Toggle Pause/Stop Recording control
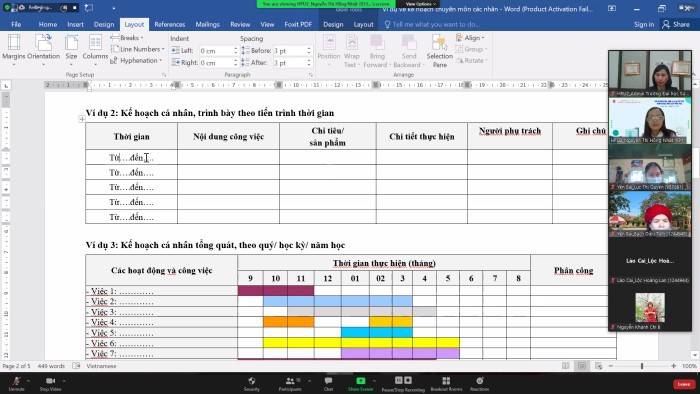 click(x=403, y=384)
